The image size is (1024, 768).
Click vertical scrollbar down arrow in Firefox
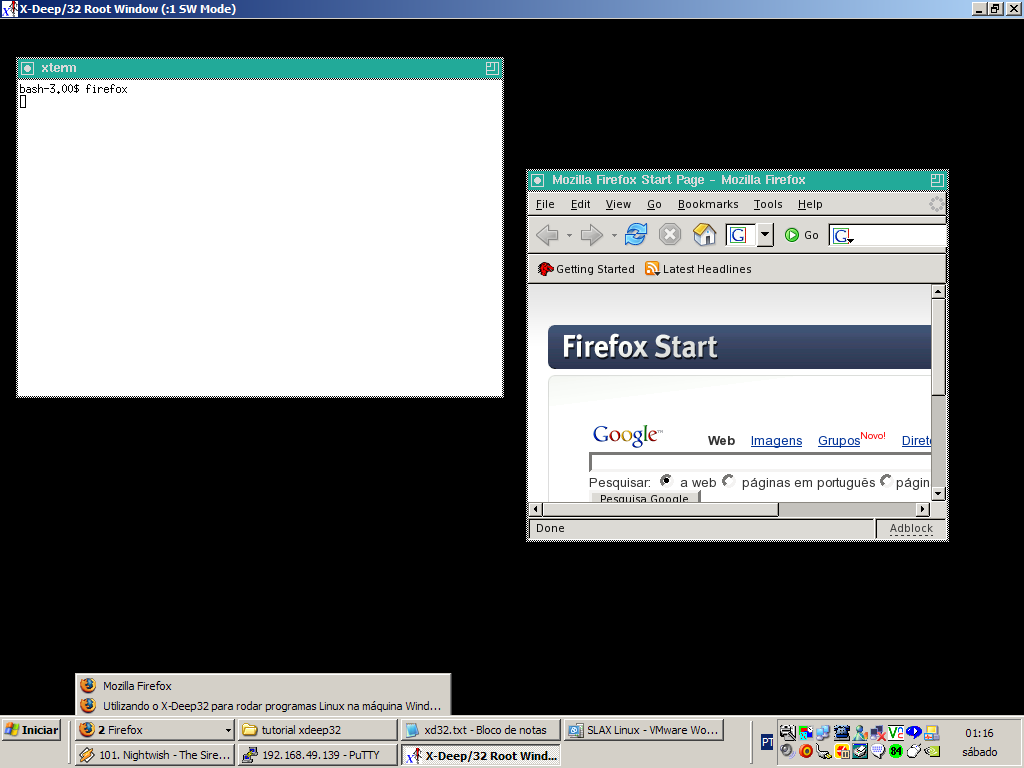(938, 494)
